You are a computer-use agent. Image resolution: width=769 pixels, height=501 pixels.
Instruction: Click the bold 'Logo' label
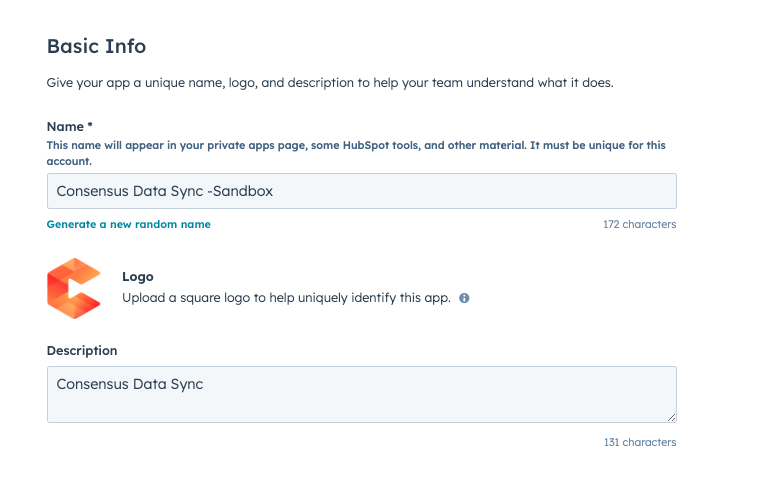(x=138, y=276)
